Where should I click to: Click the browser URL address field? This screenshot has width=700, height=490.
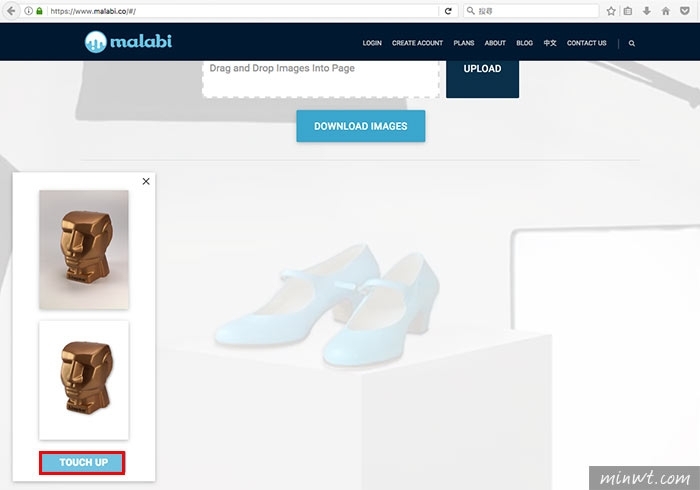tap(241, 11)
